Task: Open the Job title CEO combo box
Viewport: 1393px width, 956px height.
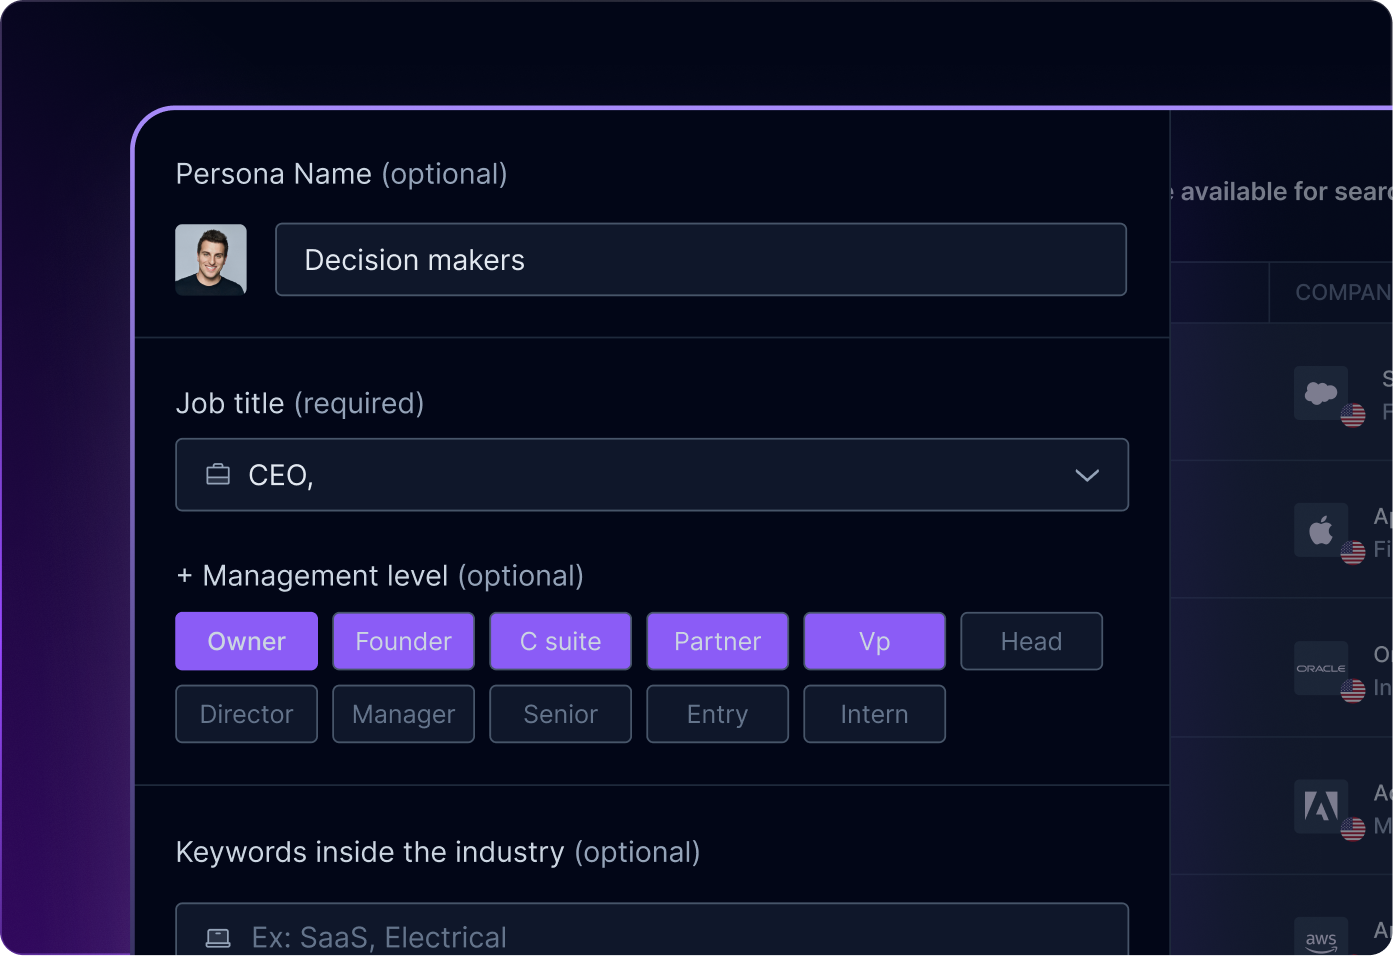Action: click(x=650, y=475)
